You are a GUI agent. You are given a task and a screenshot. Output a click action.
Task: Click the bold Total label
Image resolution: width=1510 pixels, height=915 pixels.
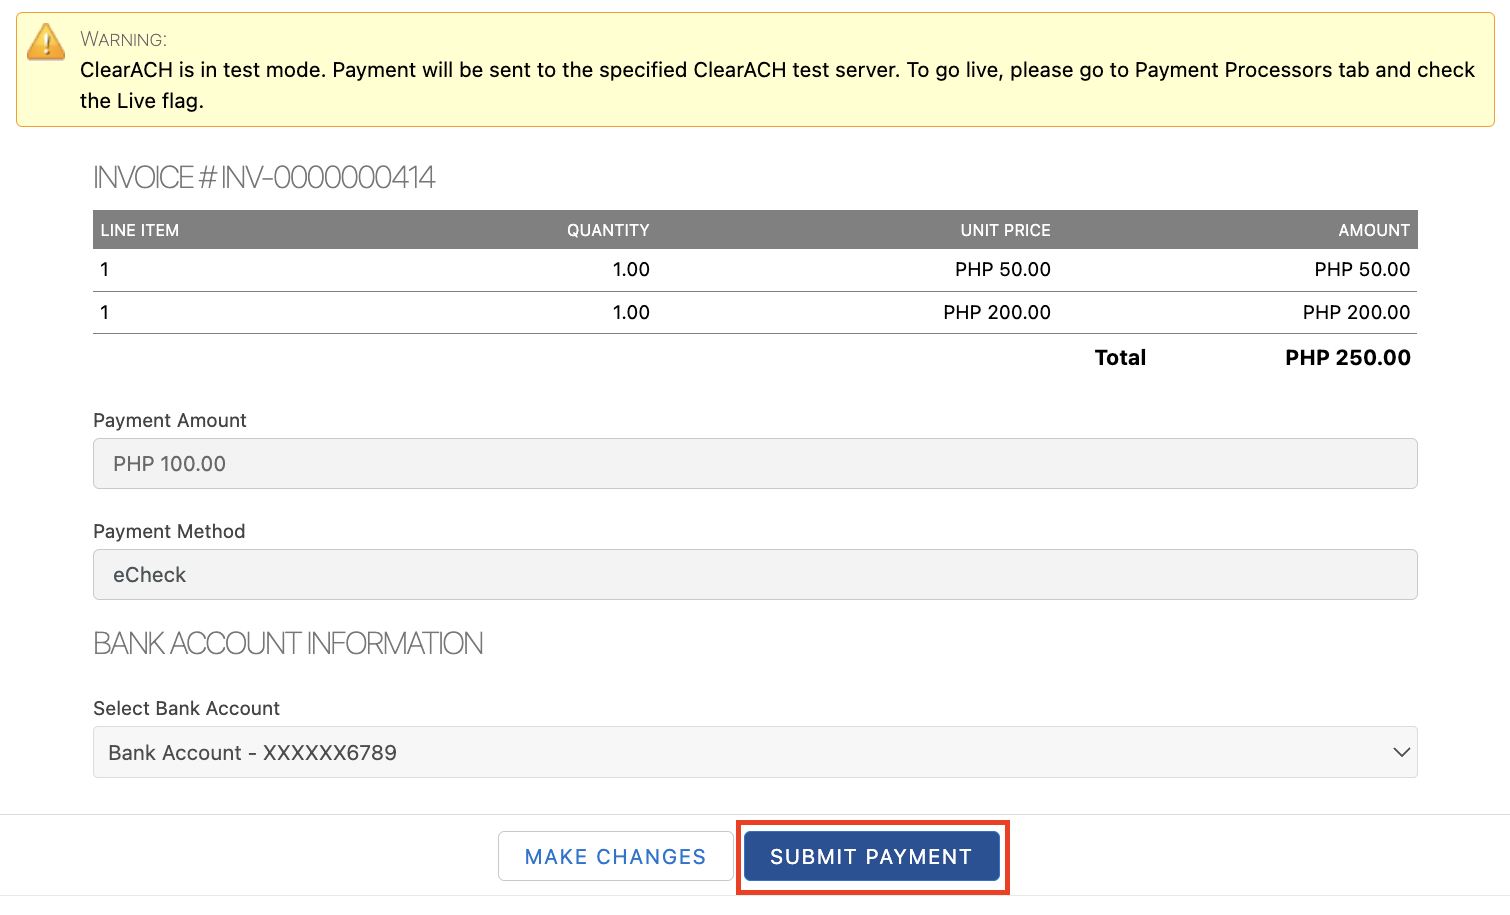(x=1120, y=358)
